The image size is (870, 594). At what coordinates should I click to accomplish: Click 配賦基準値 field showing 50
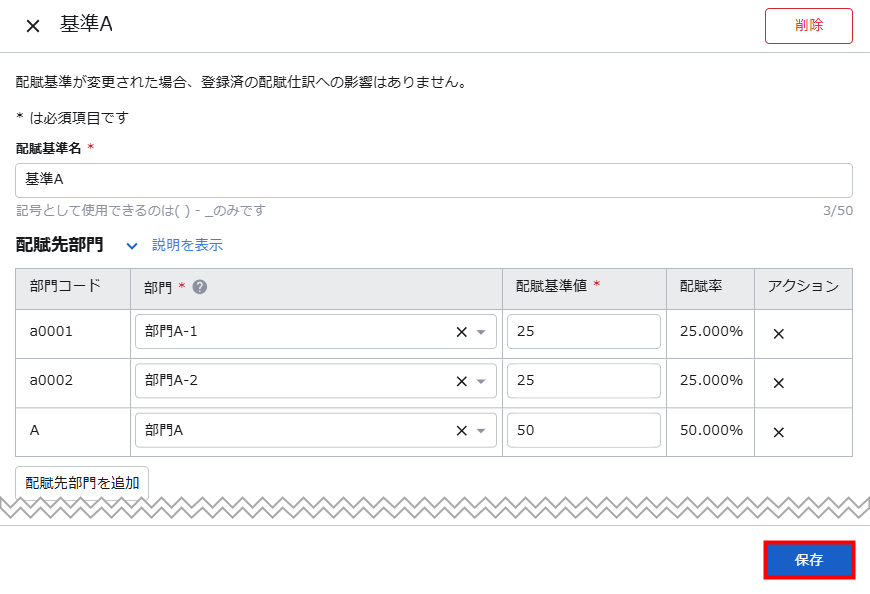(583, 431)
